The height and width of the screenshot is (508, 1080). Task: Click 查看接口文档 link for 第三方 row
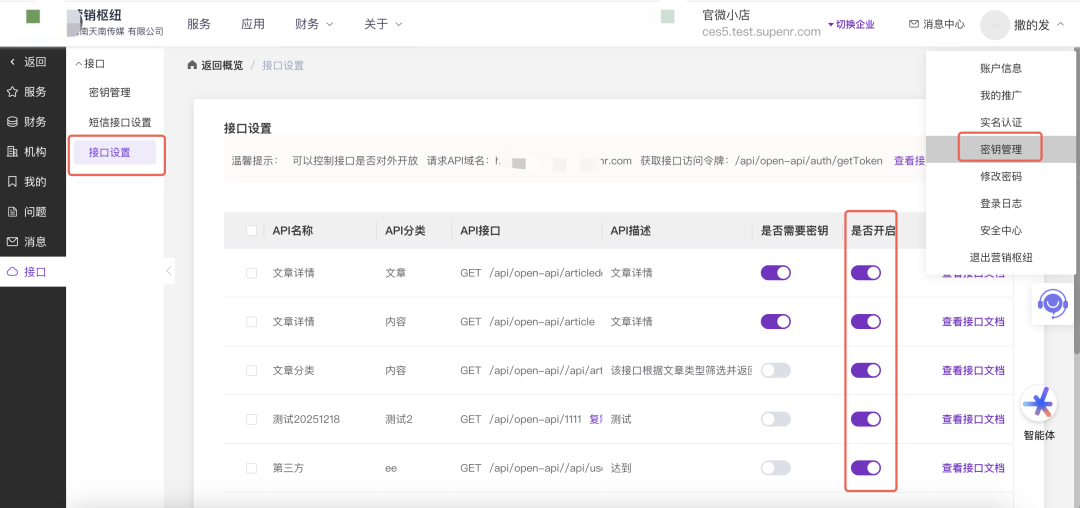[x=972, y=468]
